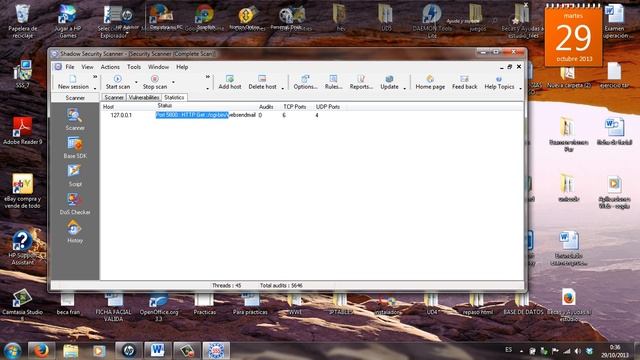Expand toolbar overflow chevron before Add host
The image size is (640, 360).
pos(208,76)
